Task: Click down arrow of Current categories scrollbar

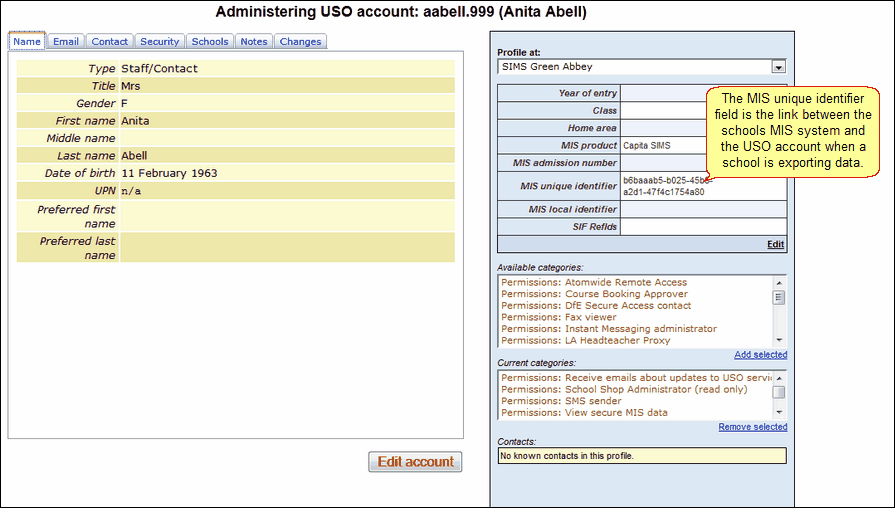Action: coord(779,413)
